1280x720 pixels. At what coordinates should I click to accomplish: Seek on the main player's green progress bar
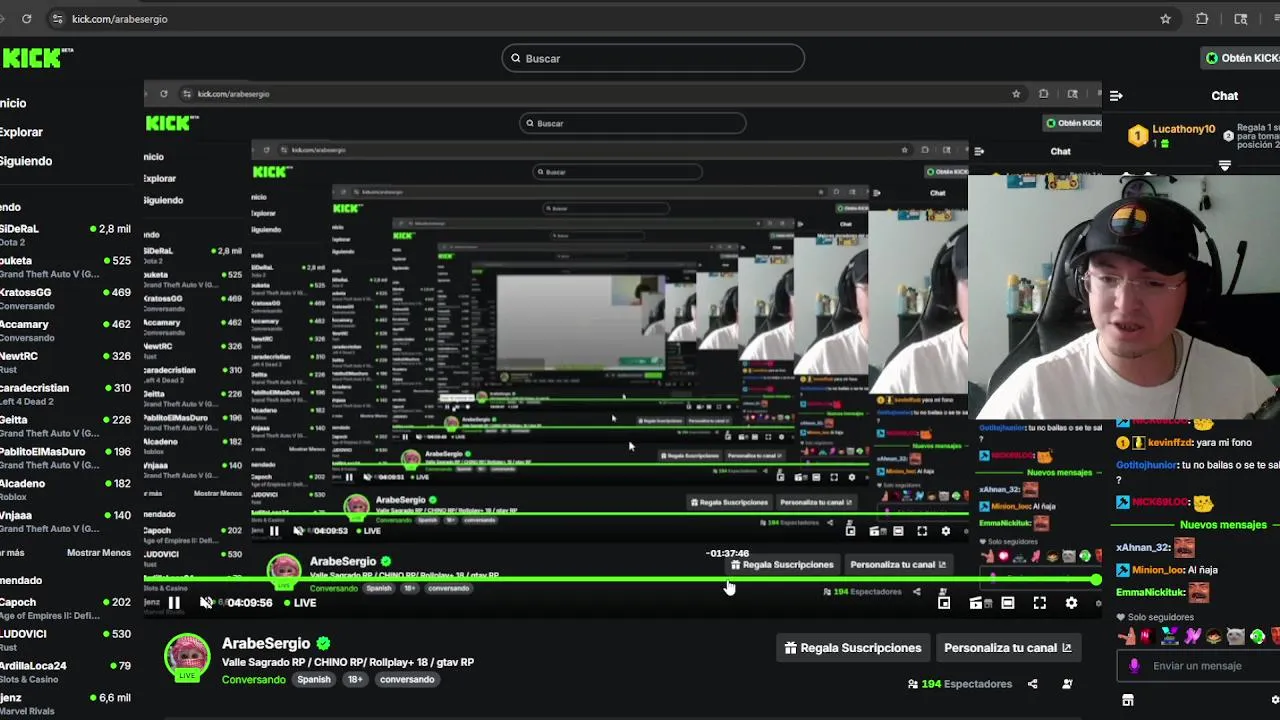pos(620,580)
